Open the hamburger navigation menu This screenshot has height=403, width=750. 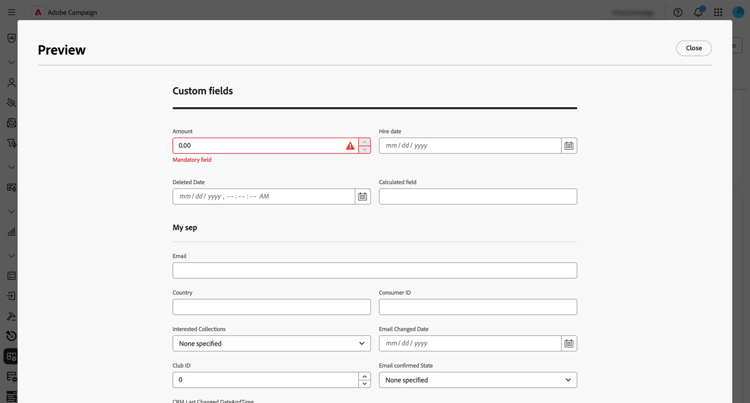click(x=12, y=13)
